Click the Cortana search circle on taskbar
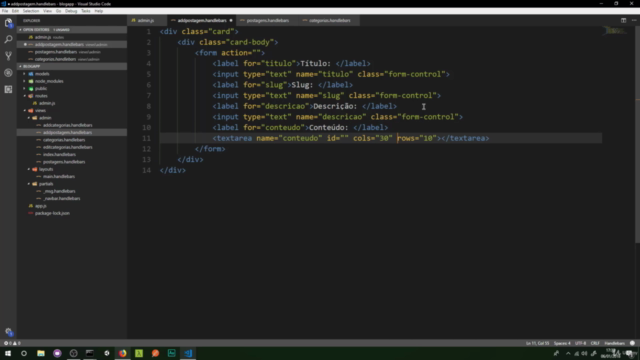The height and width of the screenshot is (360, 640). coord(24,353)
